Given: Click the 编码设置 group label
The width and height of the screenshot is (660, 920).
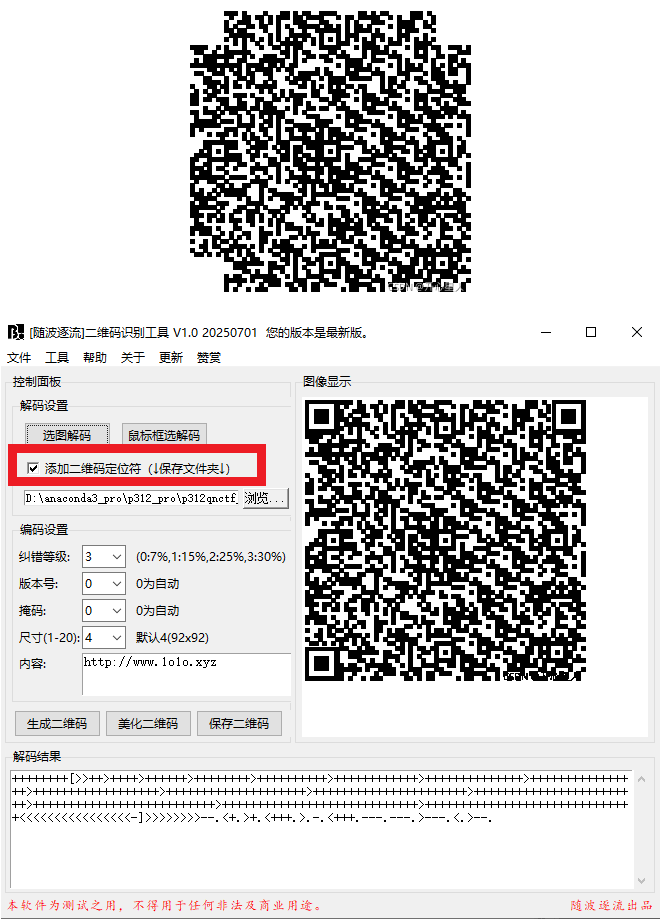Looking at the screenshot, I should [x=44, y=529].
